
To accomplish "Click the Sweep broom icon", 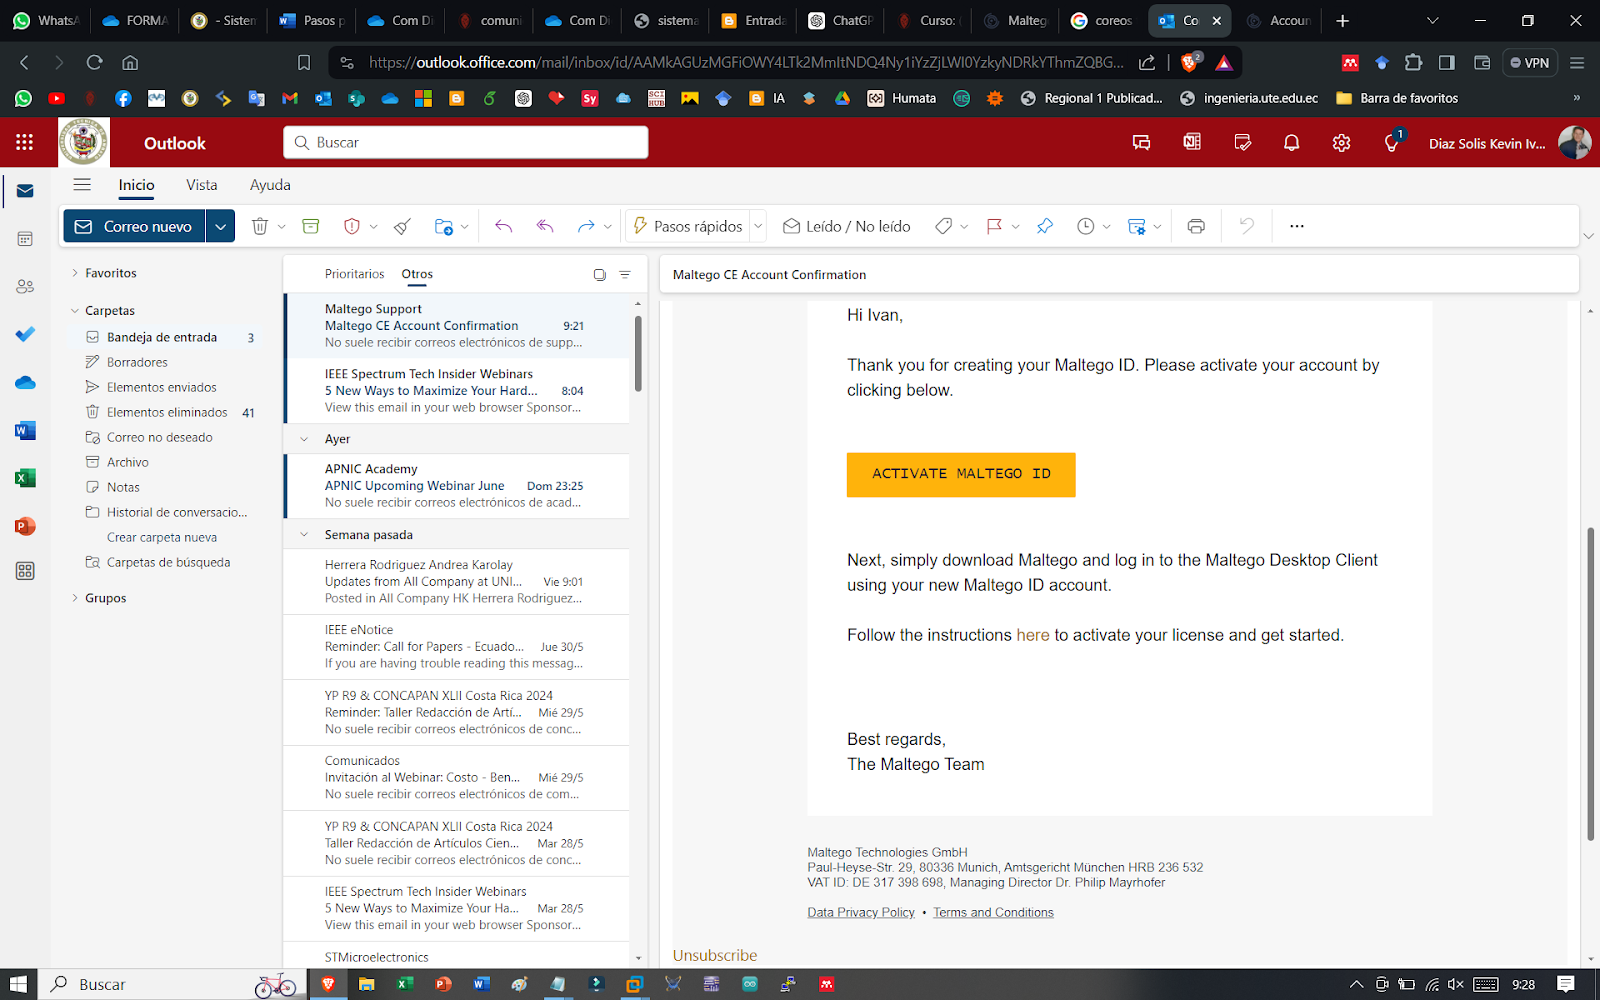I will pyautogui.click(x=402, y=226).
